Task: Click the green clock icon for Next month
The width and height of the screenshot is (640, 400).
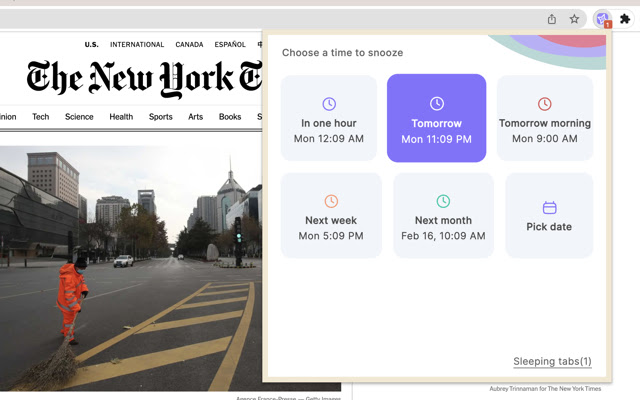Action: (x=443, y=201)
